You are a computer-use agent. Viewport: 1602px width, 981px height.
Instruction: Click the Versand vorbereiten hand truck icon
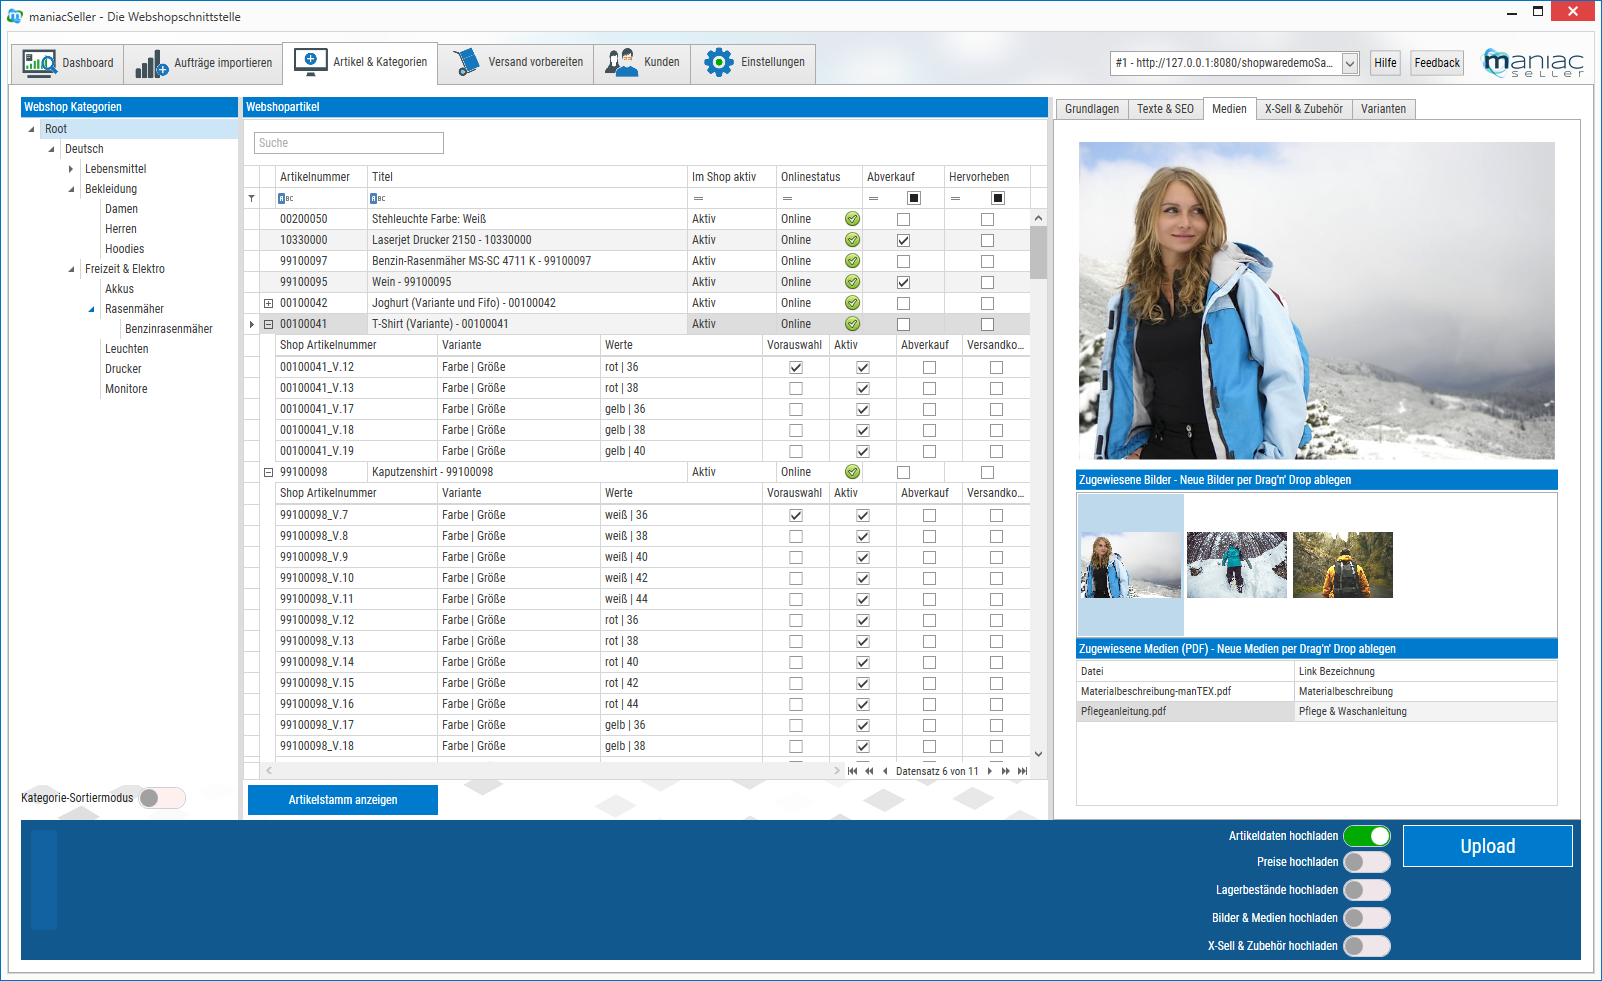[x=466, y=63]
